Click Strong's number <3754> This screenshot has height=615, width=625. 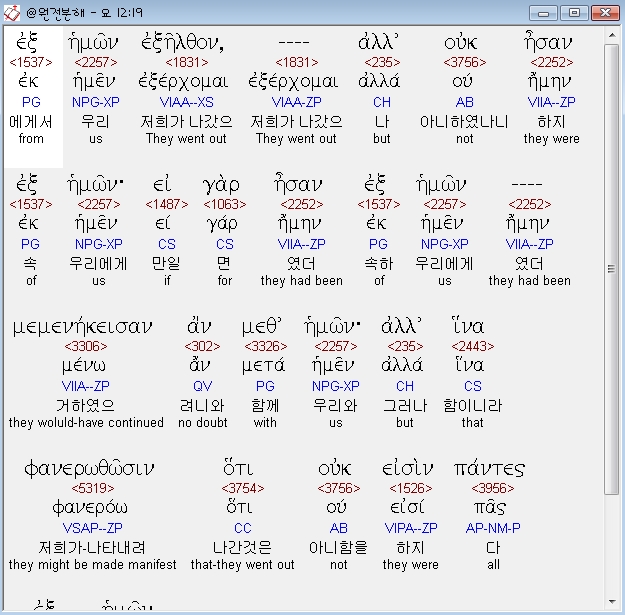[243, 488]
